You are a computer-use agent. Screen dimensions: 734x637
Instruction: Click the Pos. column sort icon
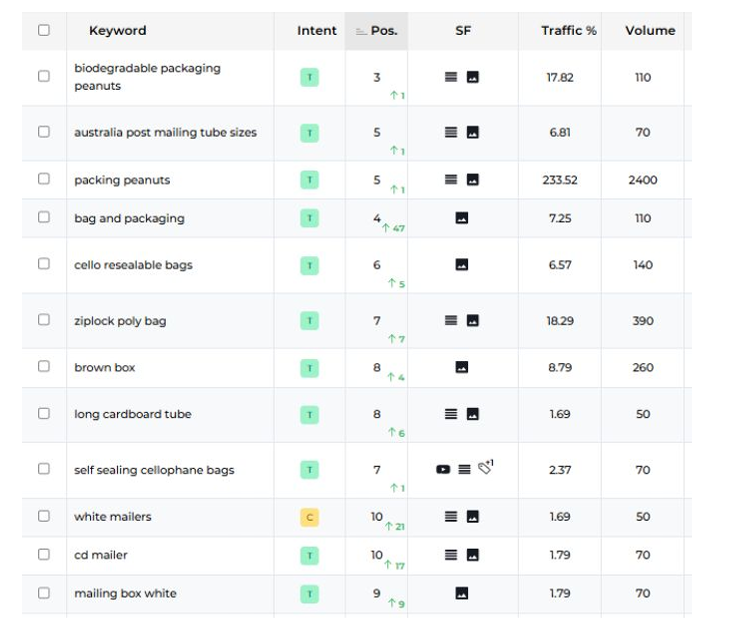pyautogui.click(x=361, y=31)
